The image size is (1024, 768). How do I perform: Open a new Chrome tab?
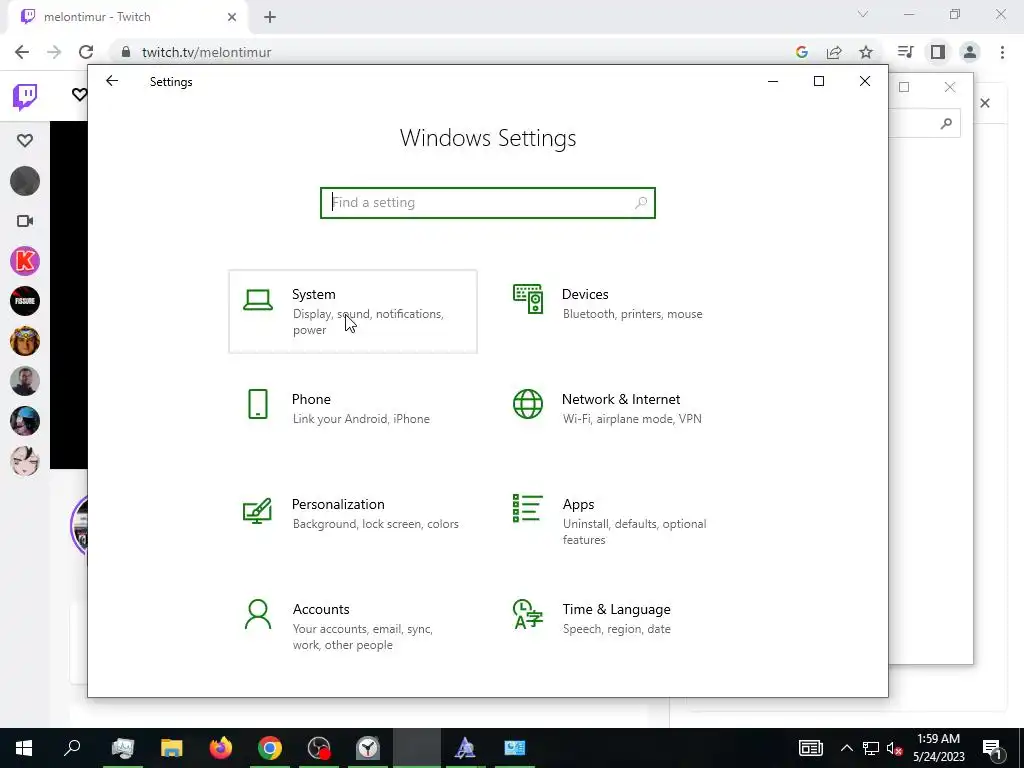(270, 17)
